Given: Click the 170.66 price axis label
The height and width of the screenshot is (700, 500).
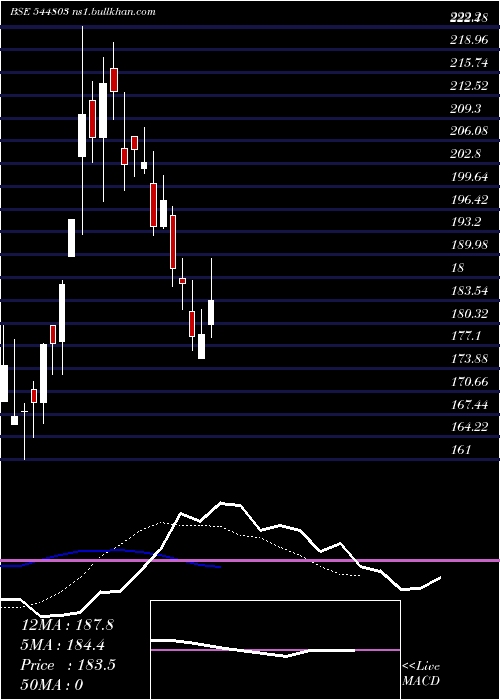Looking at the screenshot, I should [469, 382].
